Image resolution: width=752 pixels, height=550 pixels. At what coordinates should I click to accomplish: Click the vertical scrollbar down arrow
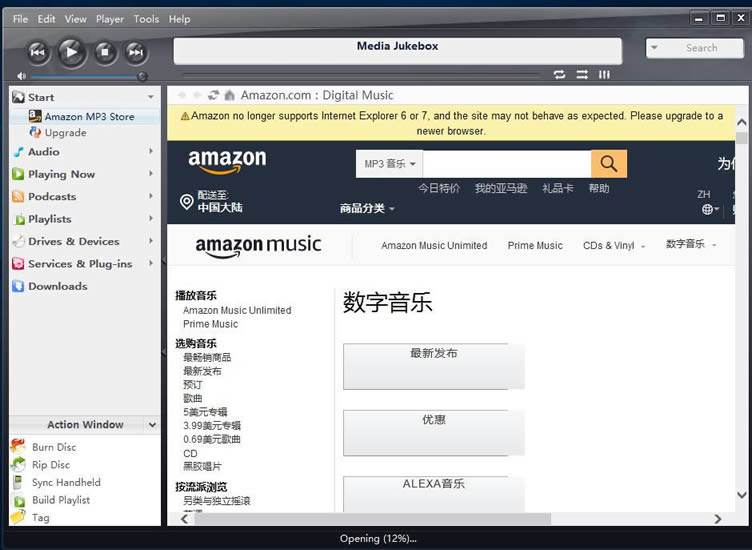[x=741, y=495]
